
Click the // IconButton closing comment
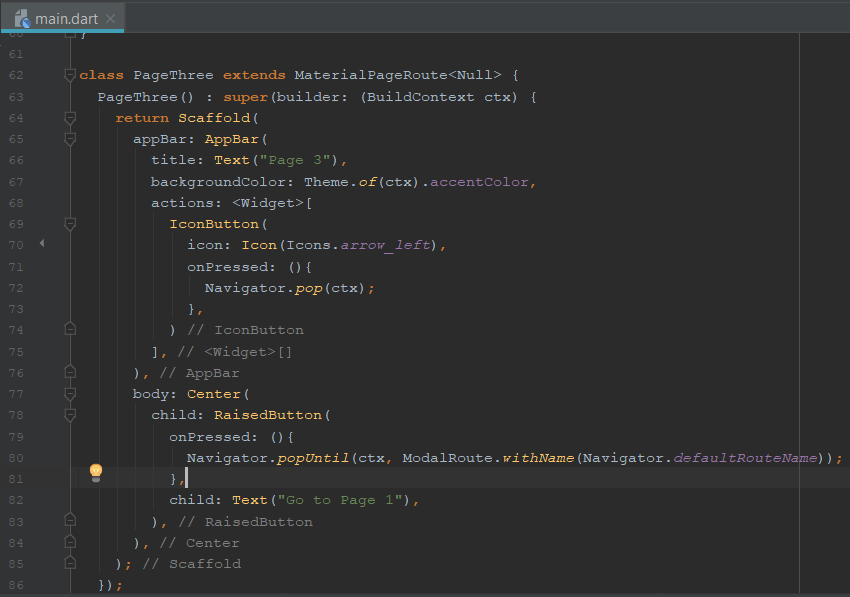245,330
